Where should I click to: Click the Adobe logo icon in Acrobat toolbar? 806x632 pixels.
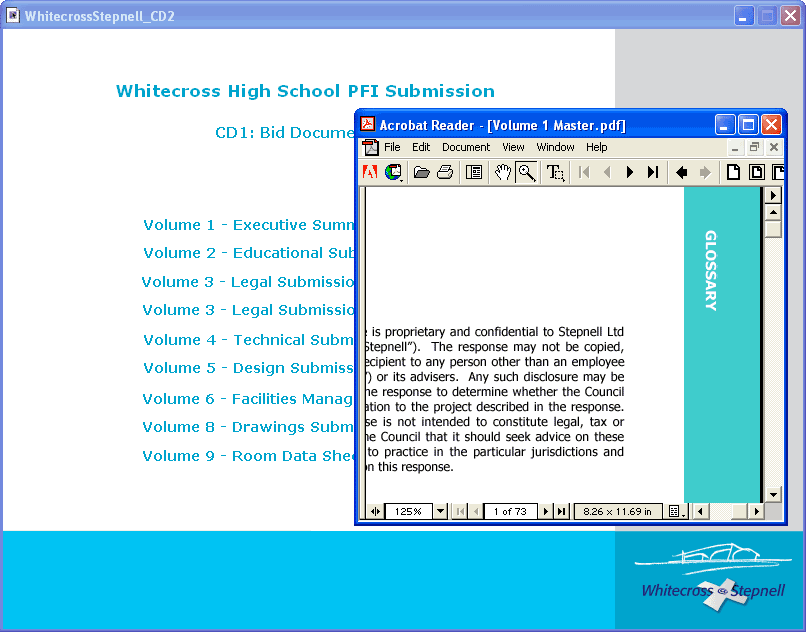click(x=370, y=172)
